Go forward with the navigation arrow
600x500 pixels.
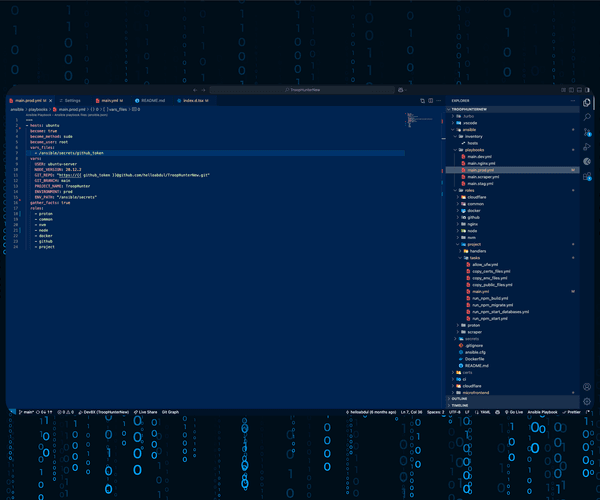click(x=203, y=90)
